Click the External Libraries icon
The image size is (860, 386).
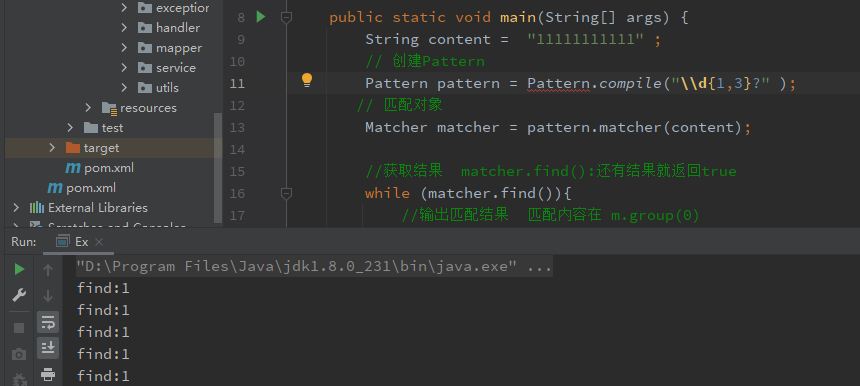(x=37, y=207)
